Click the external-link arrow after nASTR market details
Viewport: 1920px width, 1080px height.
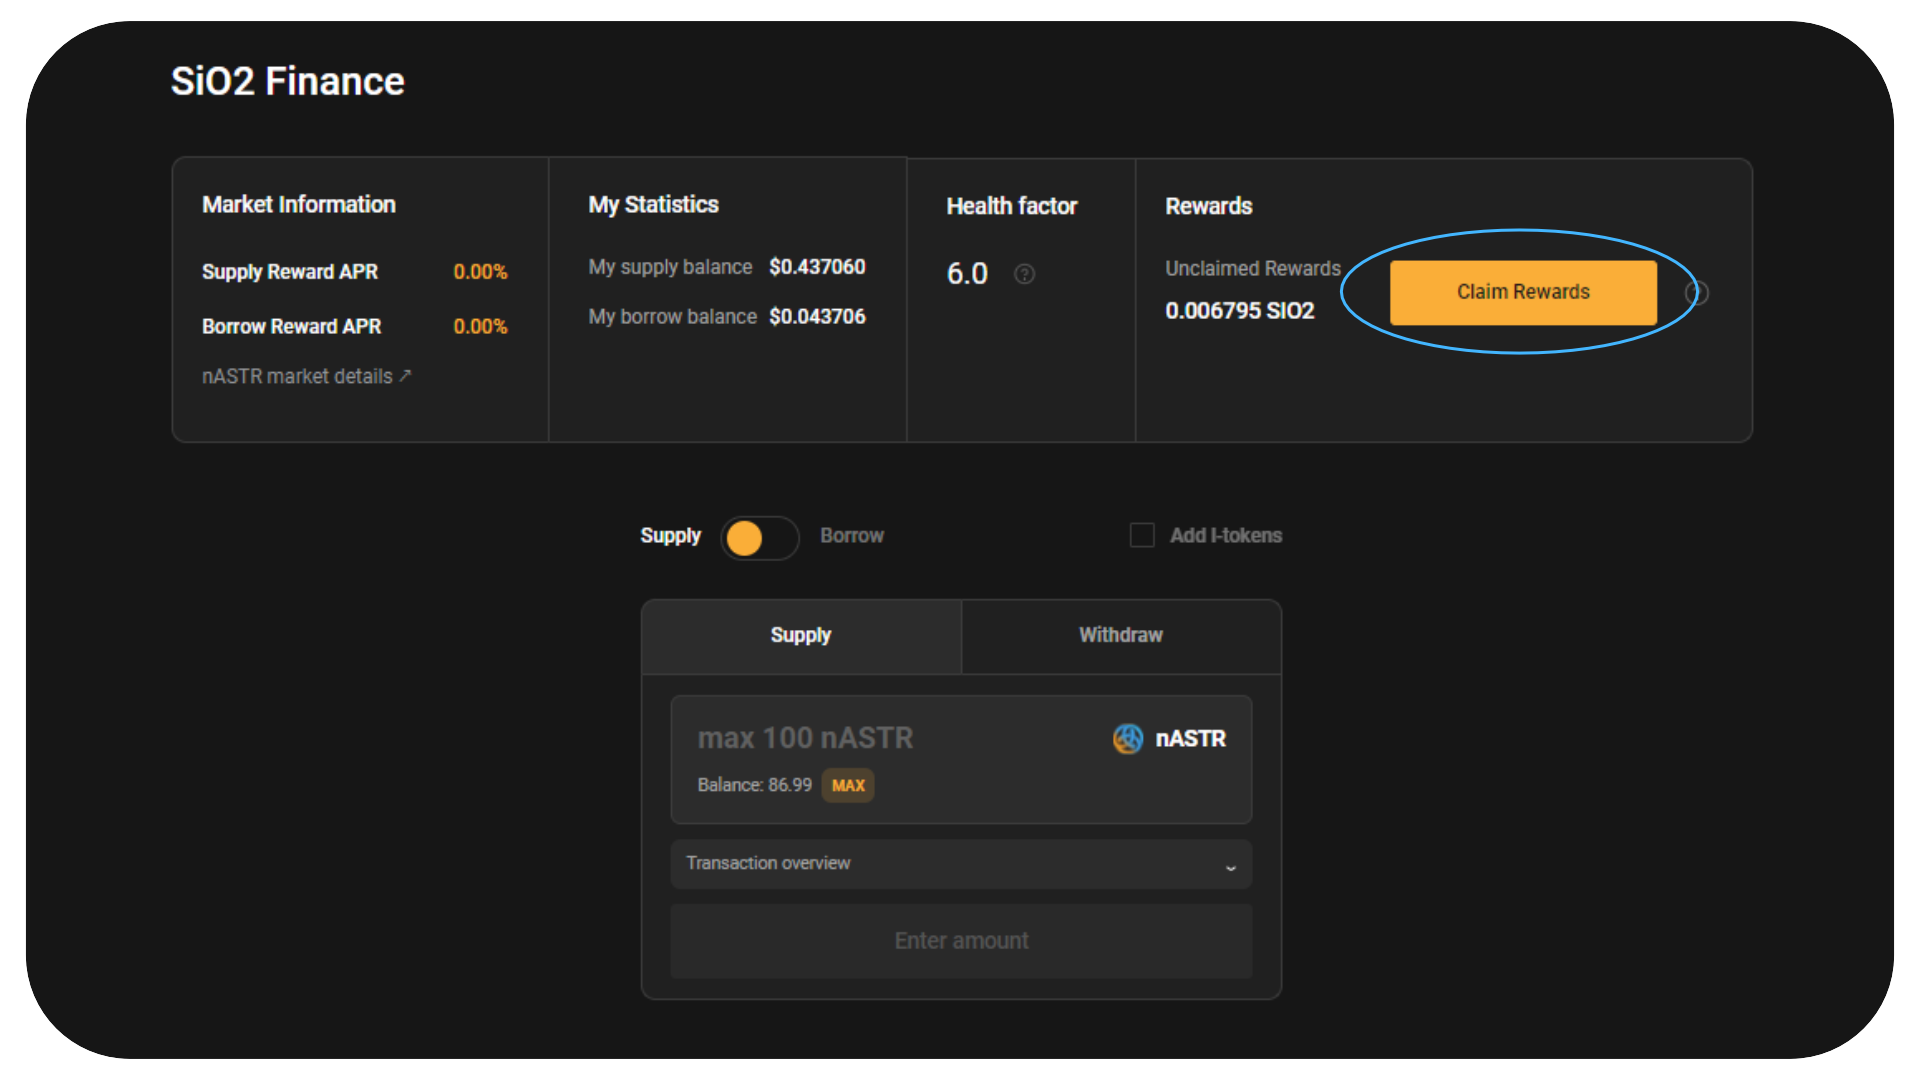pyautogui.click(x=405, y=376)
